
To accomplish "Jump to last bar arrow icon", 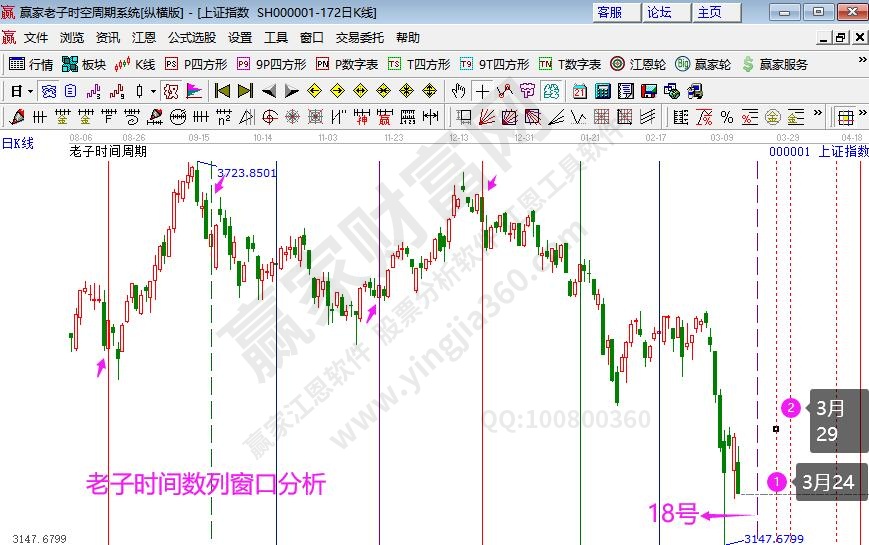I will point(245,91).
